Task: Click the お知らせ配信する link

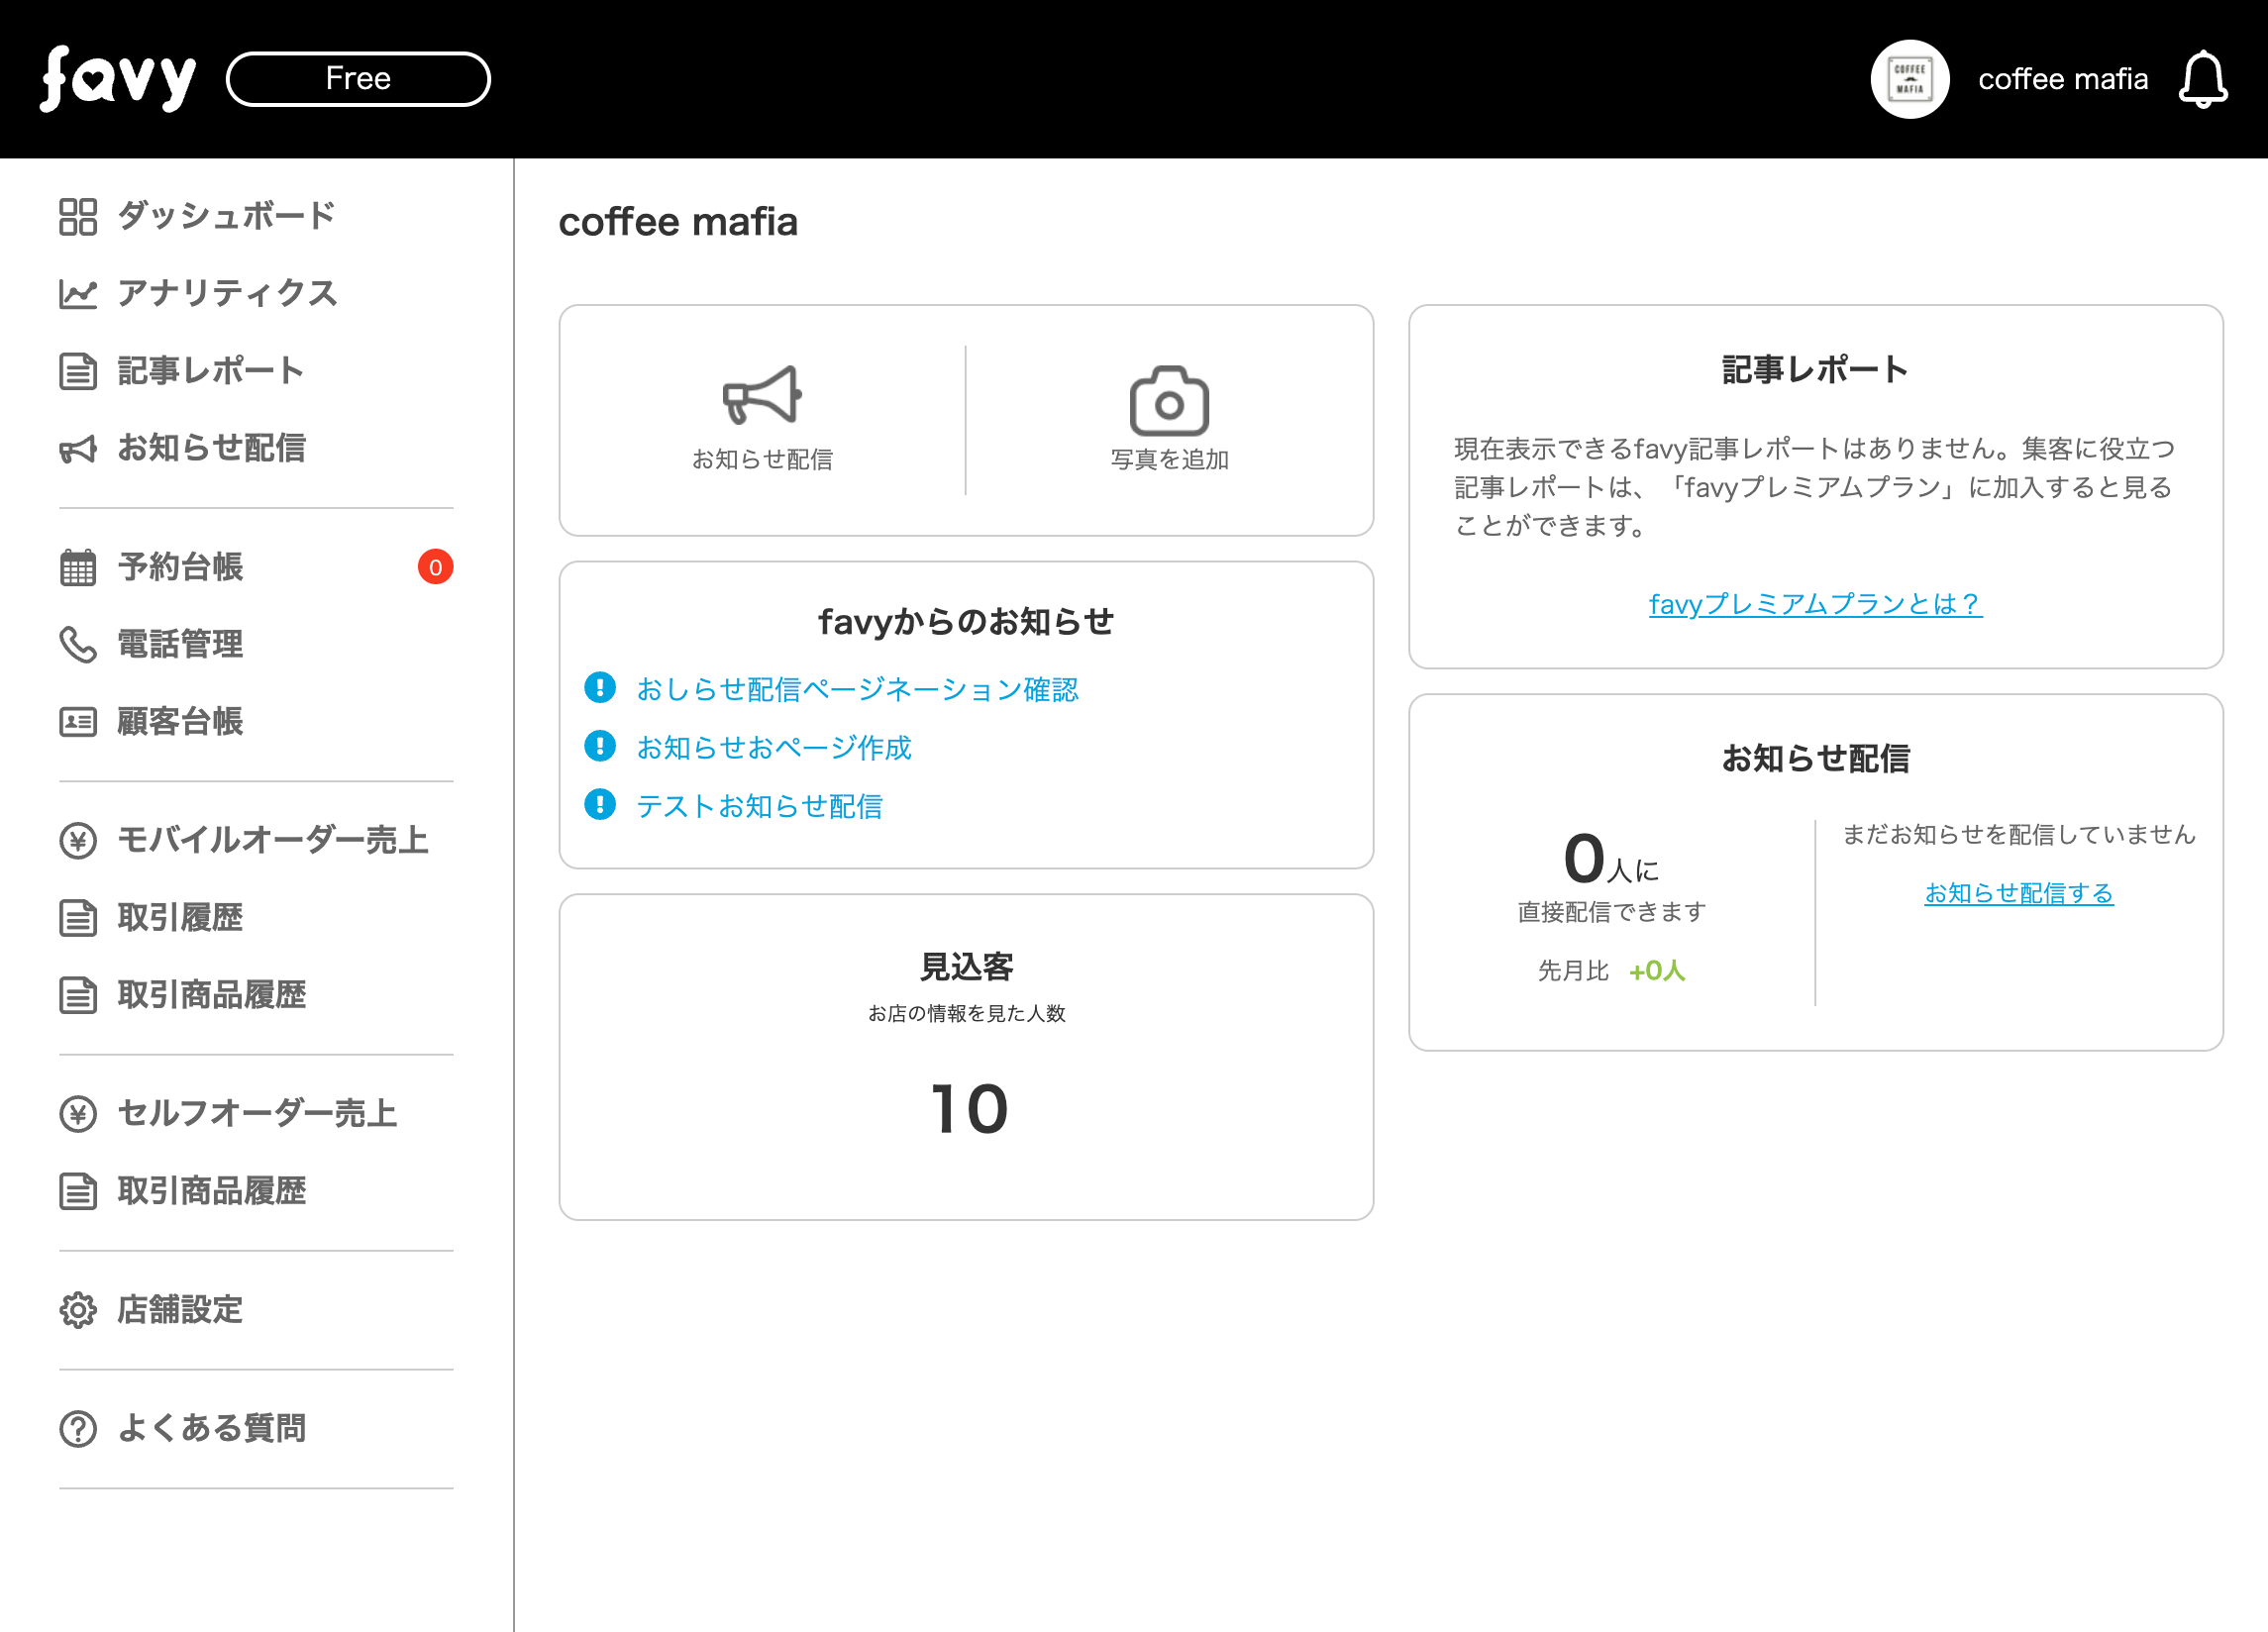Action: click(x=2018, y=893)
